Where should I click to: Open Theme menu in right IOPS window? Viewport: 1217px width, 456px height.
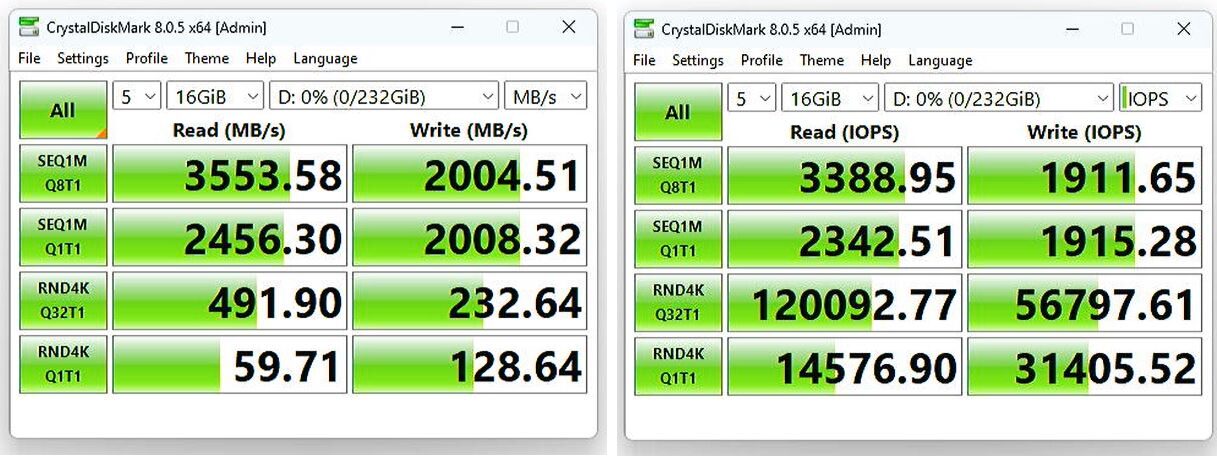click(821, 60)
